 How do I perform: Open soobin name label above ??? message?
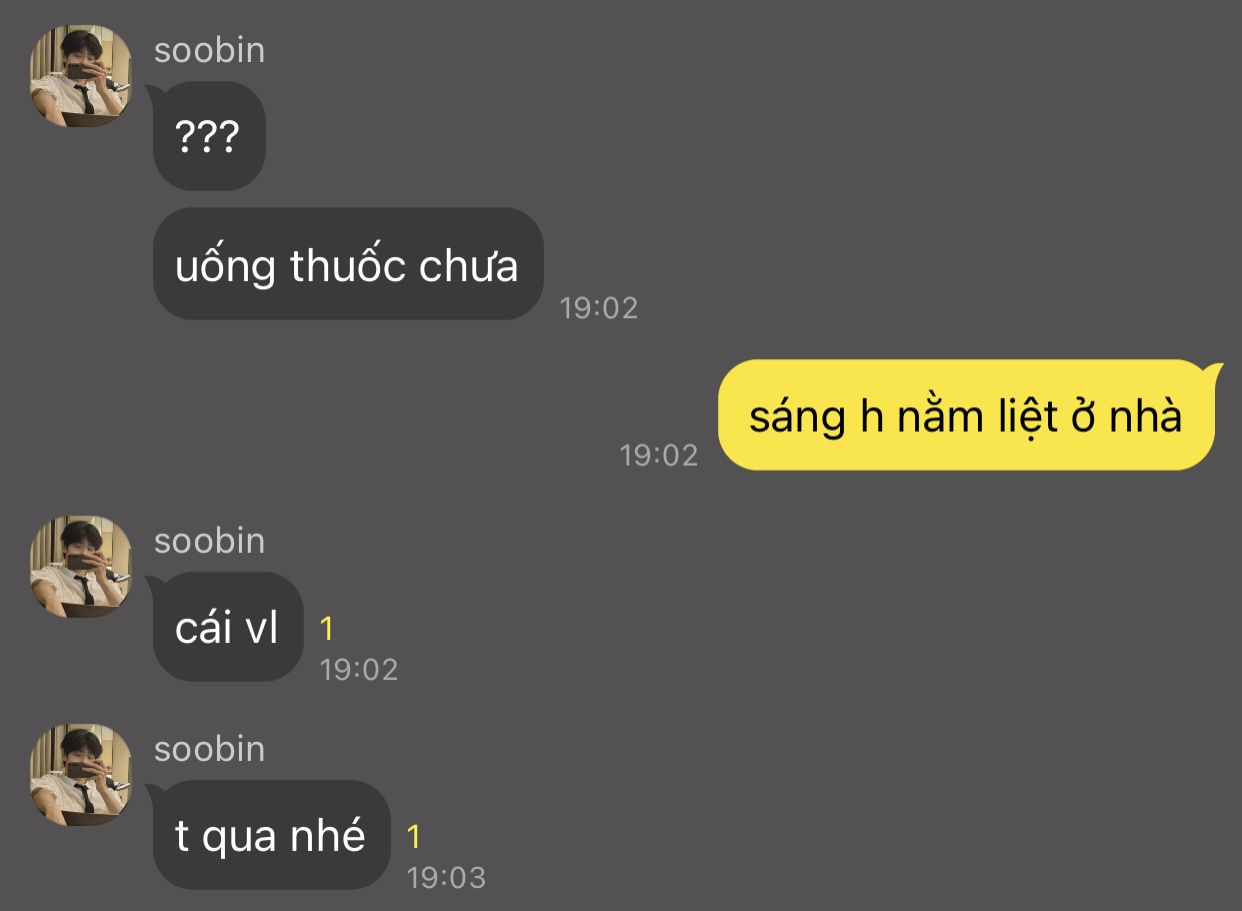209,50
